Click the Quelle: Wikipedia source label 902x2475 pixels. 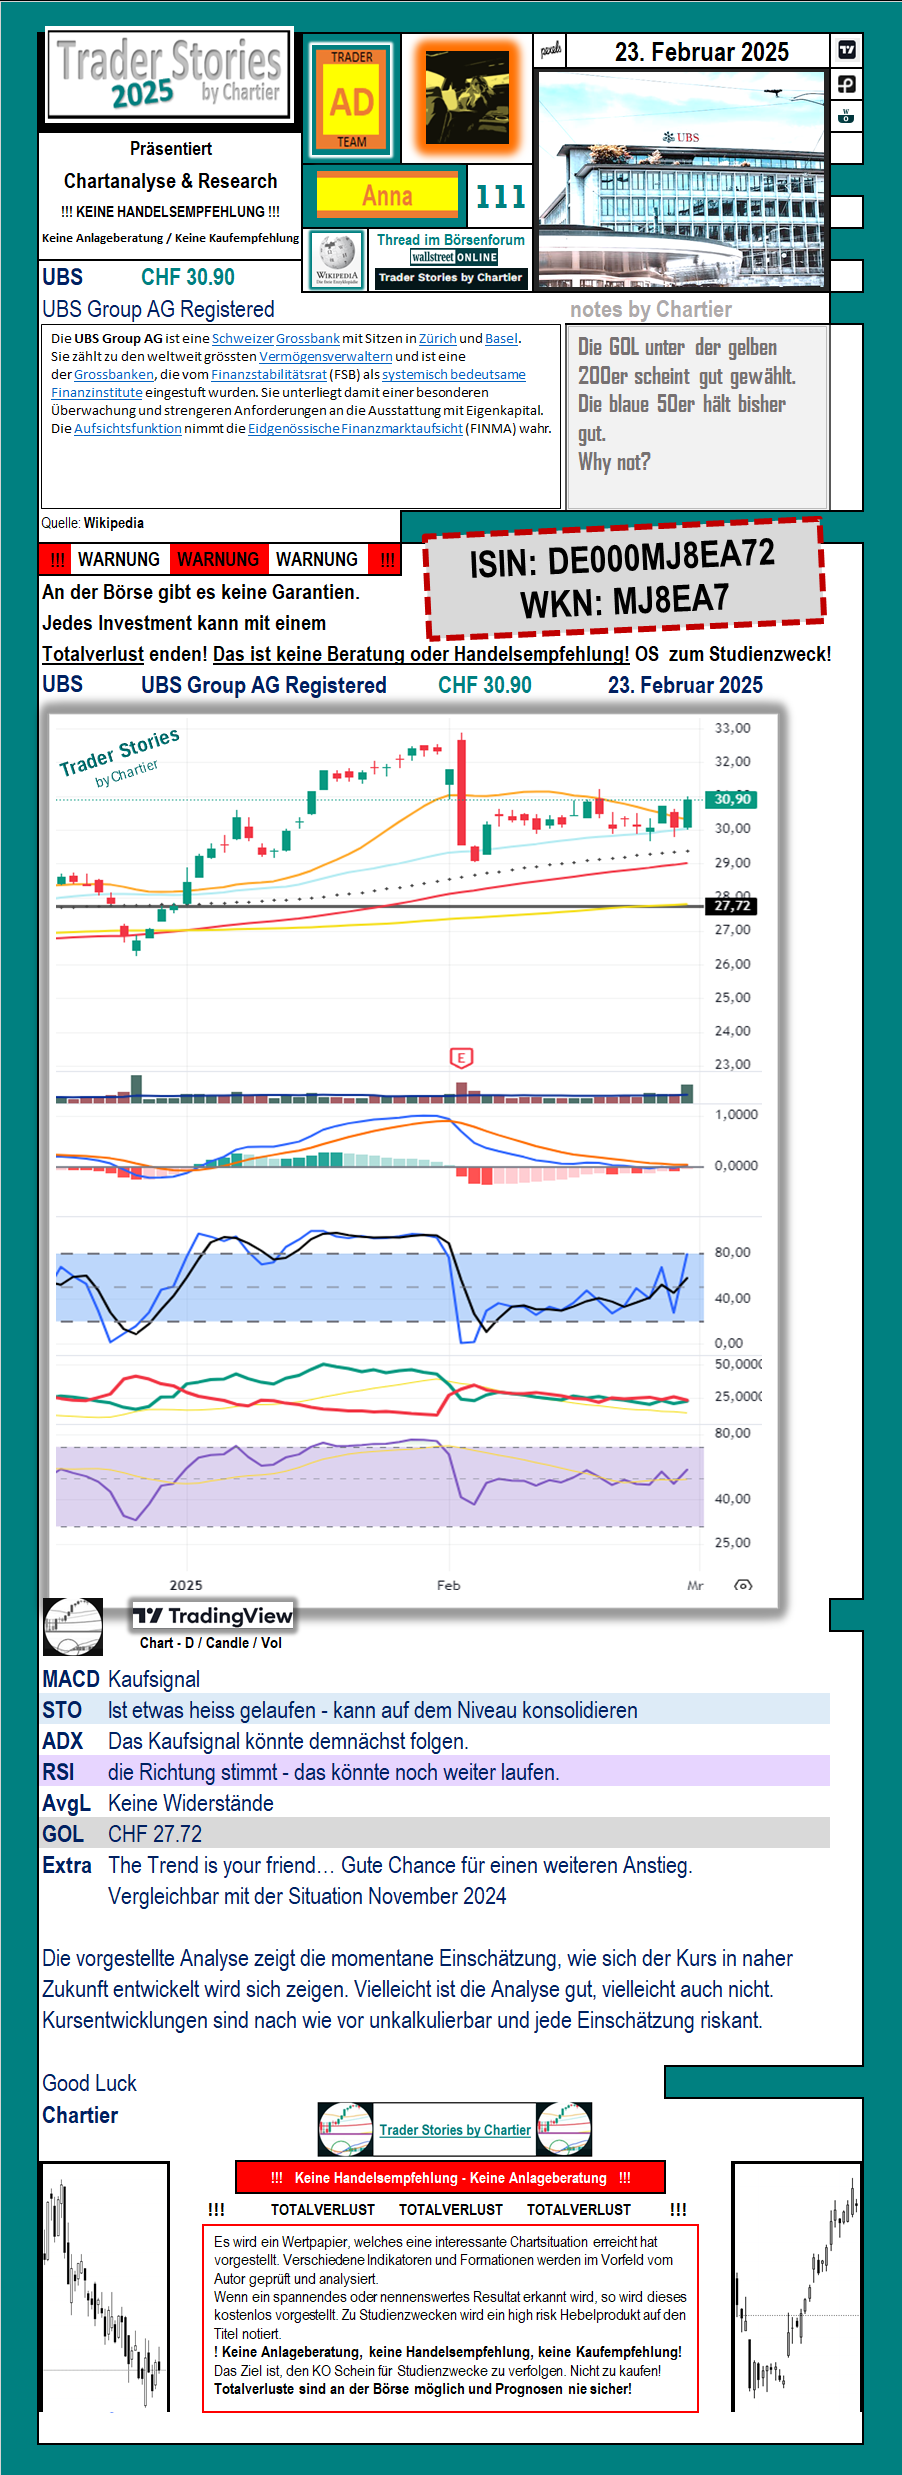coord(92,523)
